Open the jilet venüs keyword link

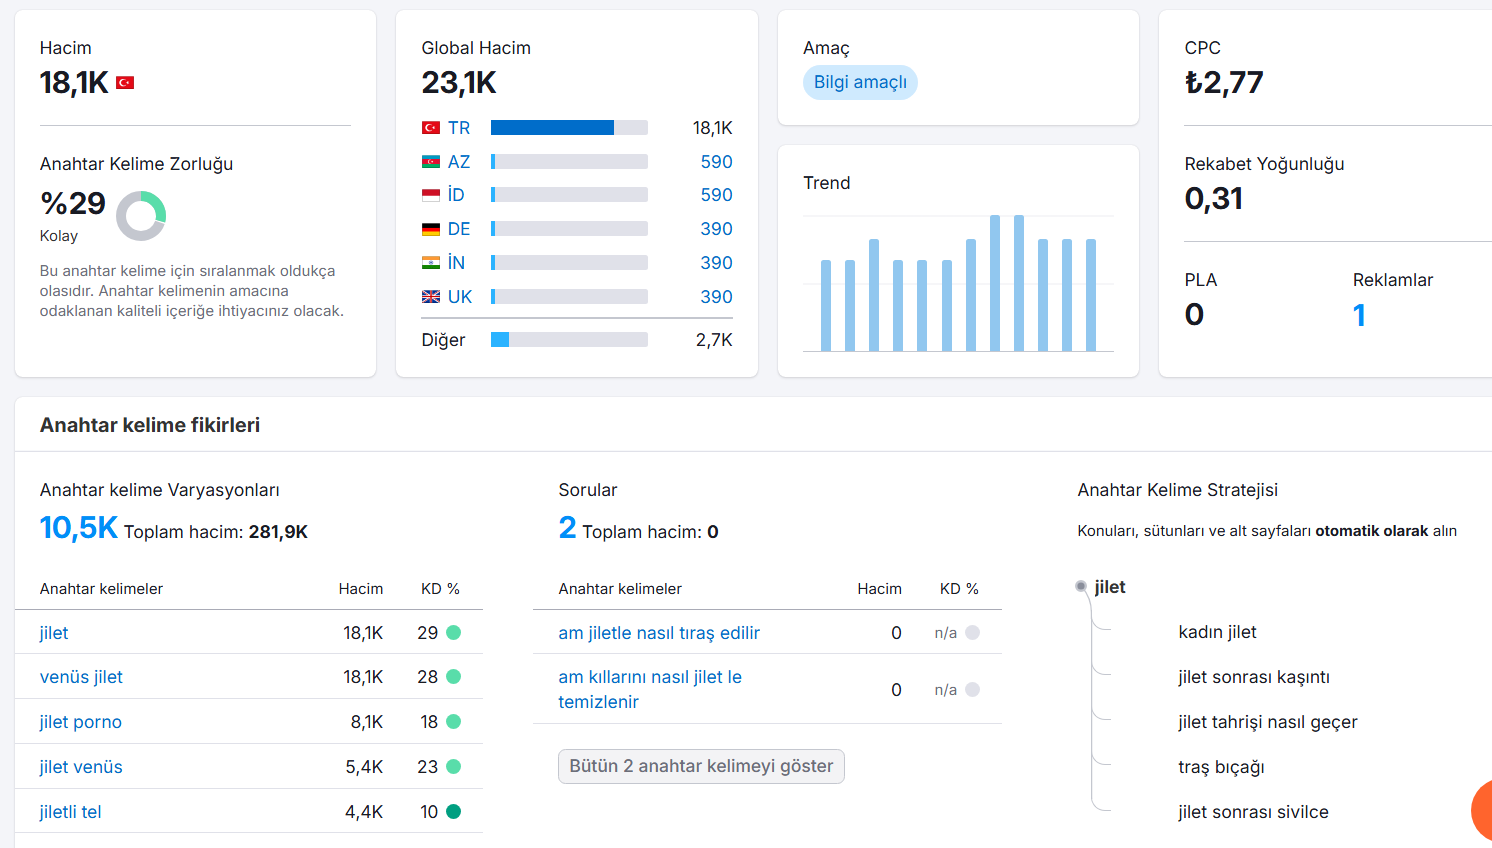(81, 767)
